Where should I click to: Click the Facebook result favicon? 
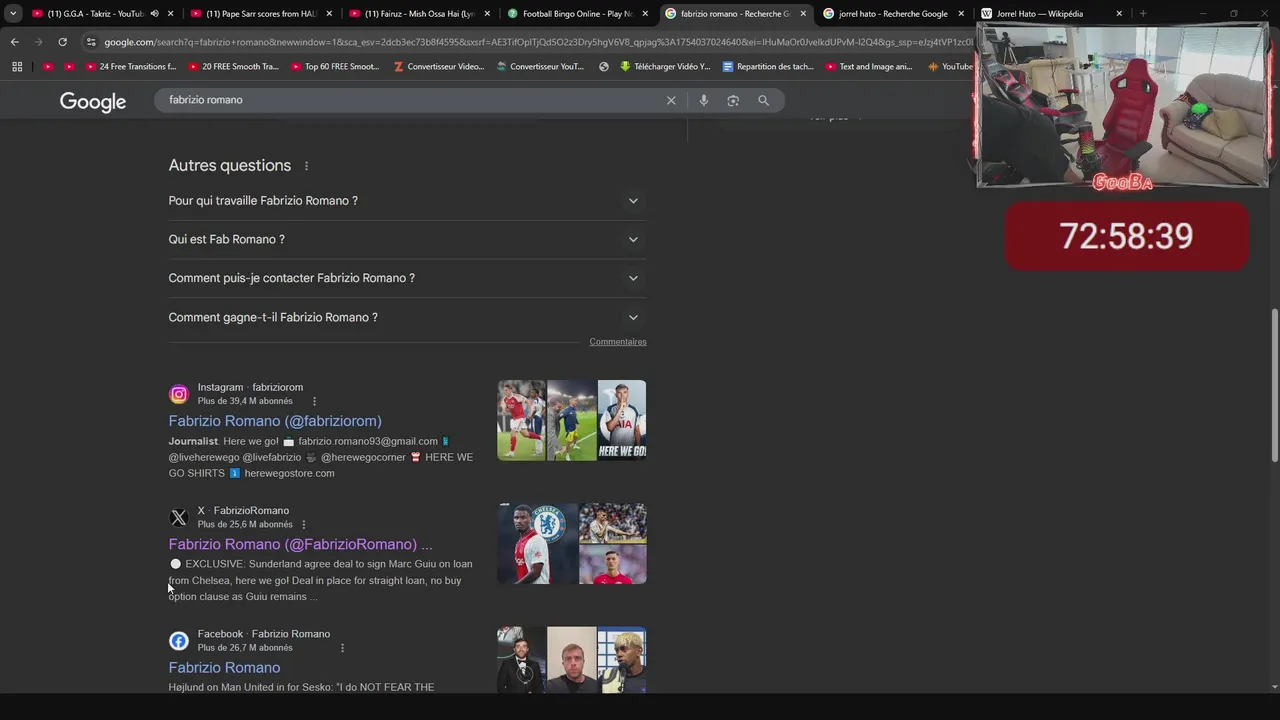[x=179, y=641]
